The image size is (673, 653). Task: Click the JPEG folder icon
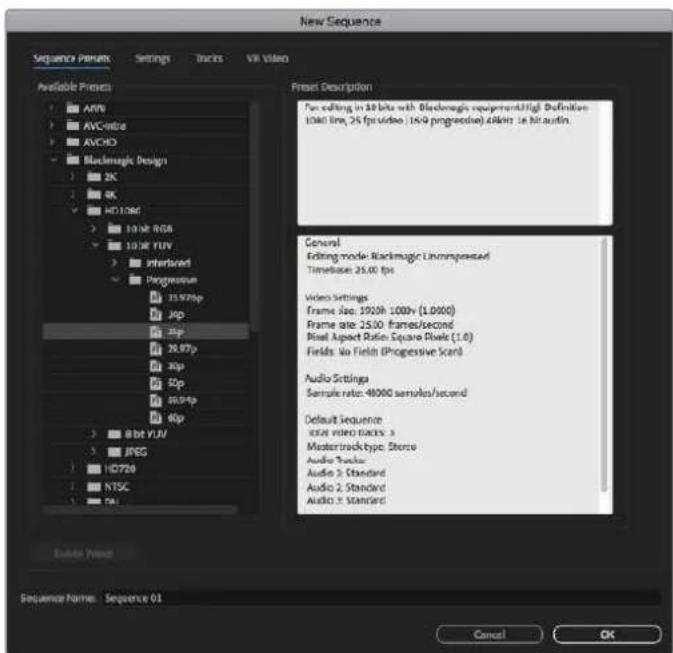[115, 452]
